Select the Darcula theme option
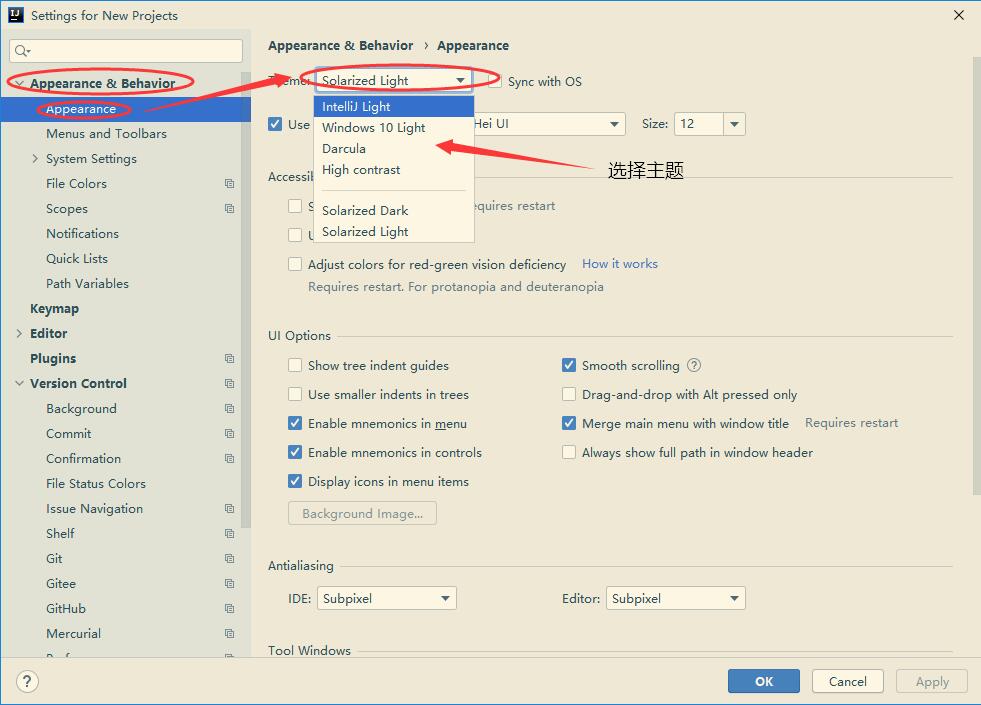 [x=394, y=149]
